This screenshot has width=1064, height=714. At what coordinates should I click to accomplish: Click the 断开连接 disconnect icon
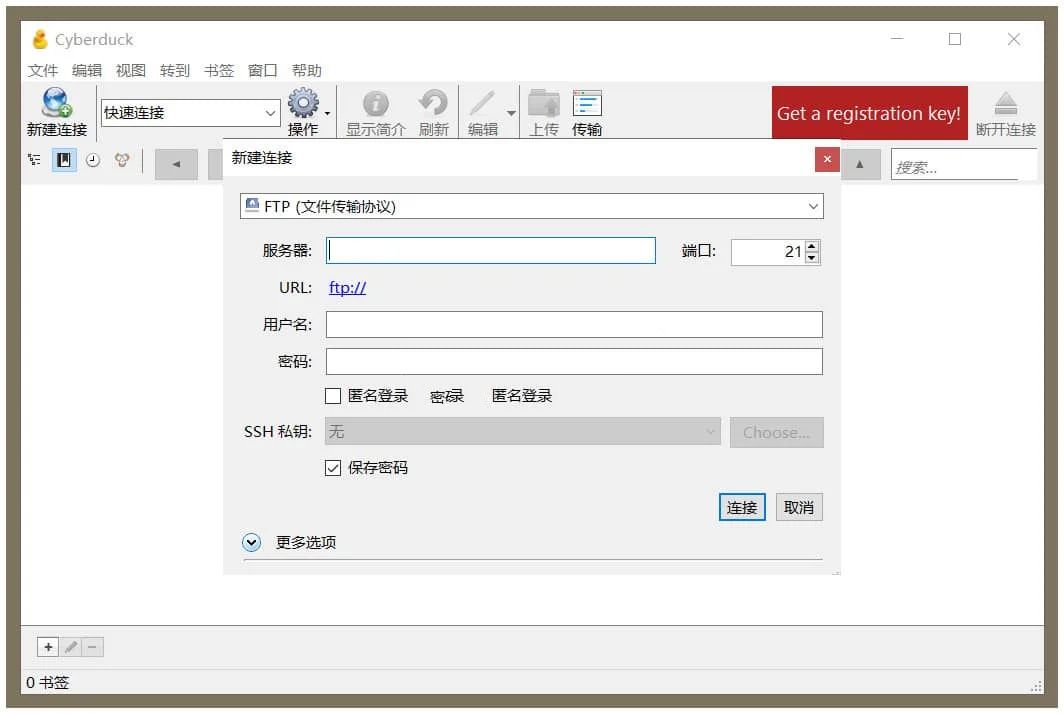point(1005,105)
